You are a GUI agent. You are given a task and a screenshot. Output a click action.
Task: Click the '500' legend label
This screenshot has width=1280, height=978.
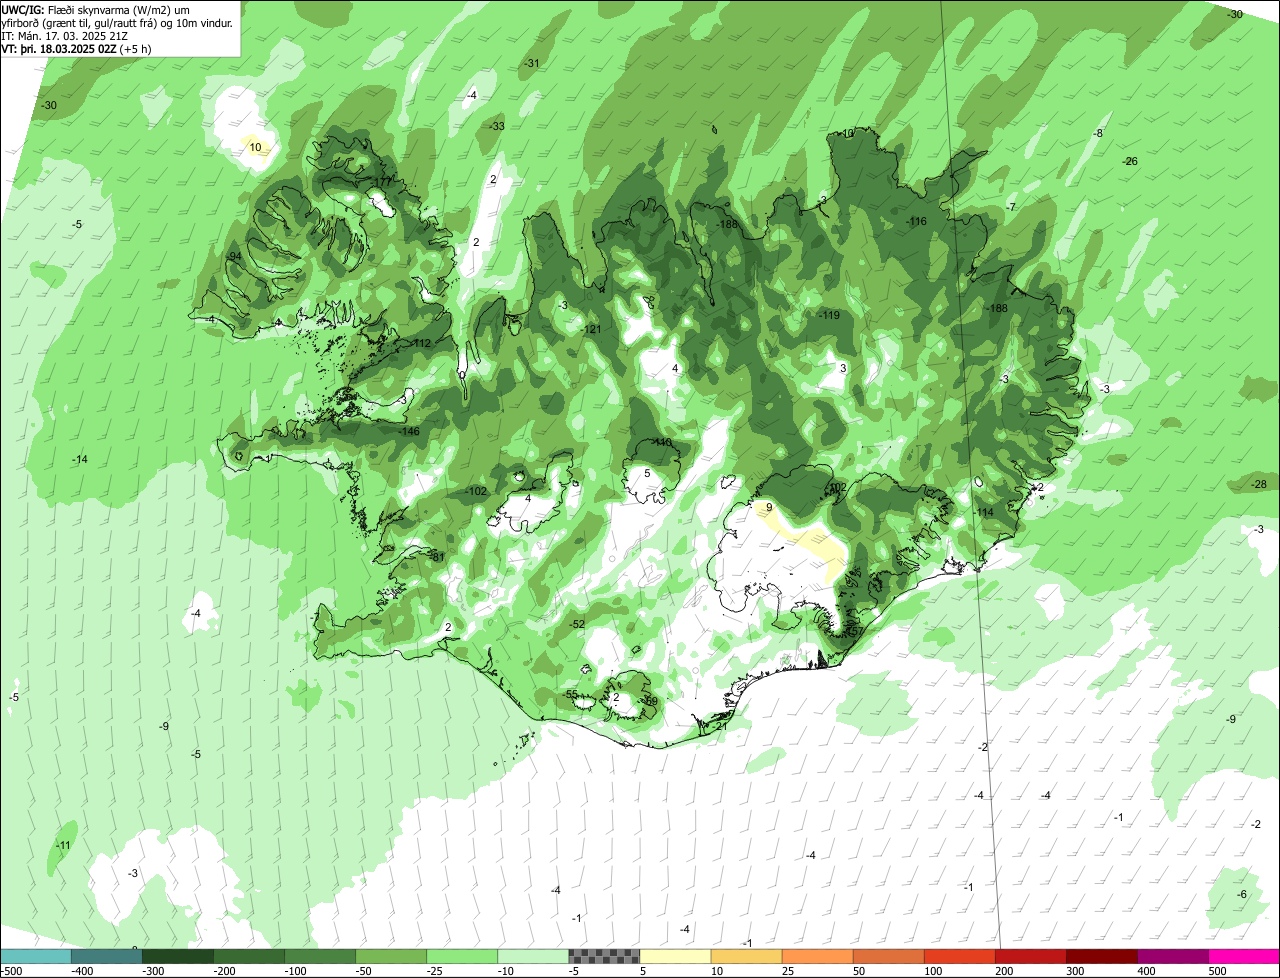tap(1217, 971)
